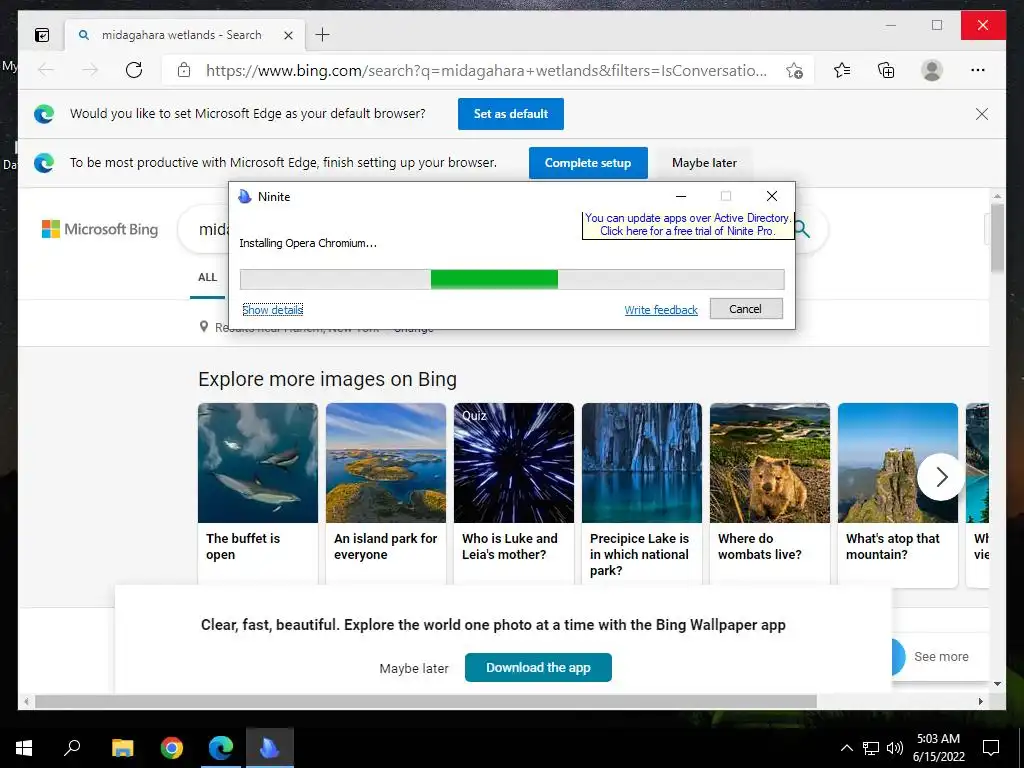Open Google Chrome from taskbar
The image size is (1024, 768).
click(172, 748)
